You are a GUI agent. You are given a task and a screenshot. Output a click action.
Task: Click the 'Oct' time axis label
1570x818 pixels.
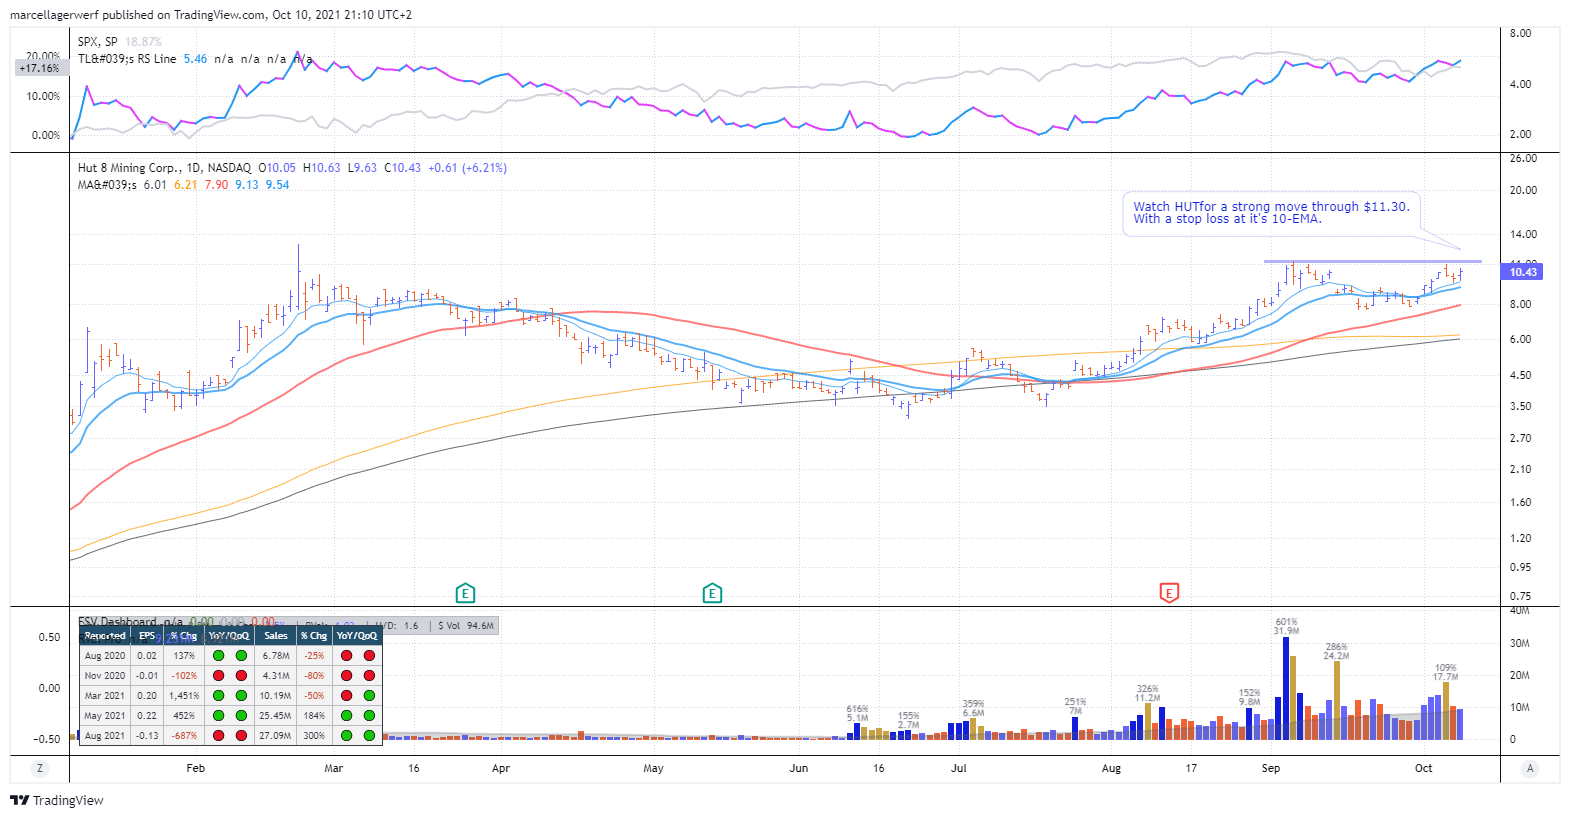click(1423, 768)
